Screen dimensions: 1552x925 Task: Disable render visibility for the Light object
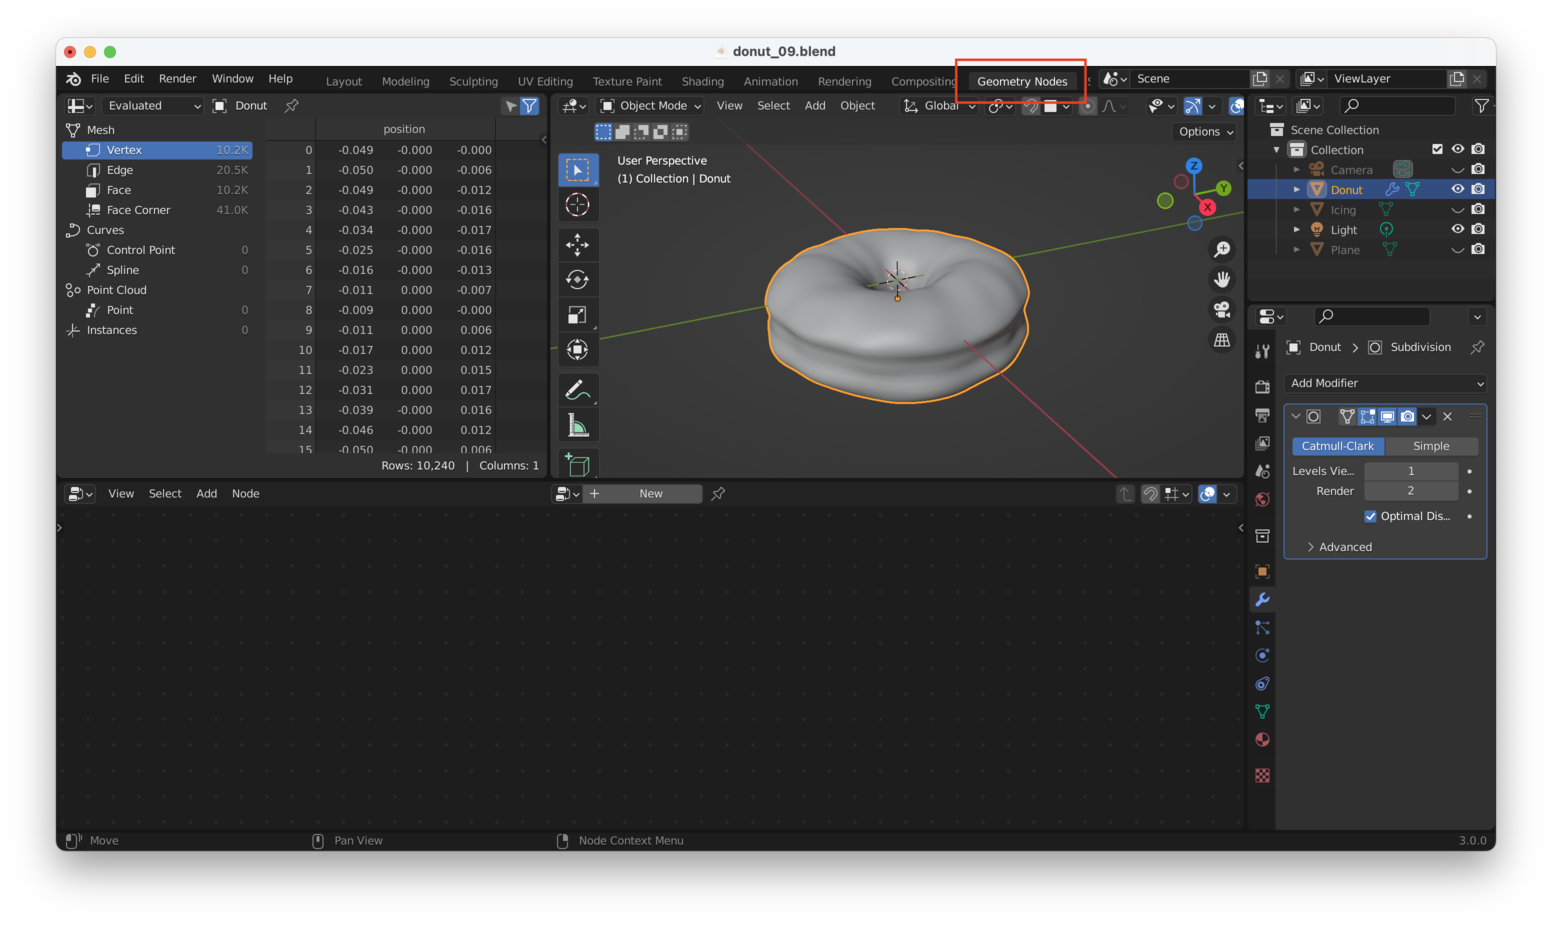click(x=1478, y=229)
